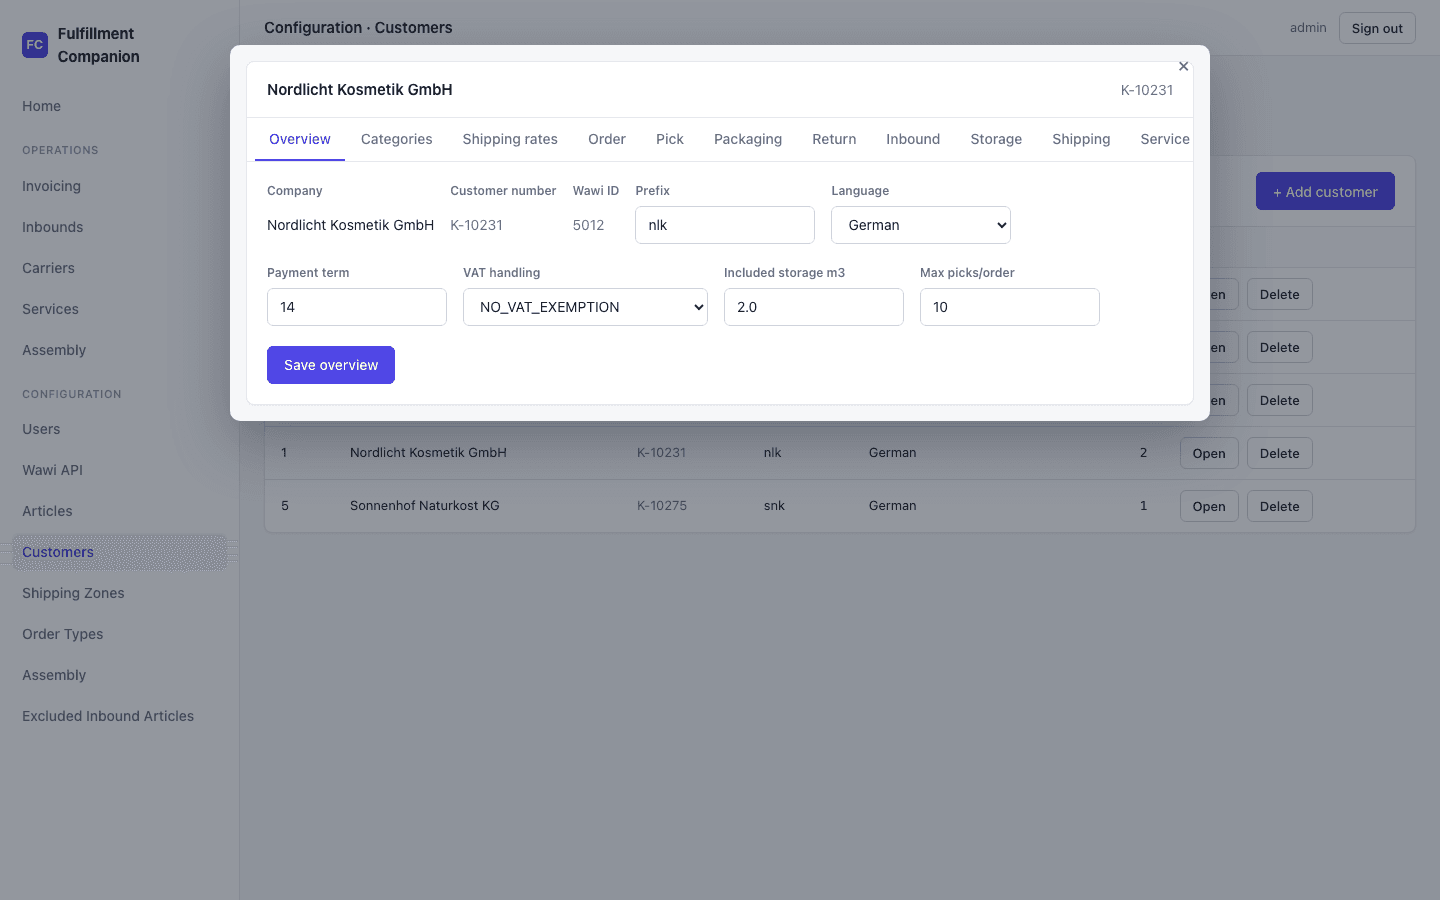The image size is (1440, 900).
Task: Click the Prefix input field
Action: click(x=725, y=225)
